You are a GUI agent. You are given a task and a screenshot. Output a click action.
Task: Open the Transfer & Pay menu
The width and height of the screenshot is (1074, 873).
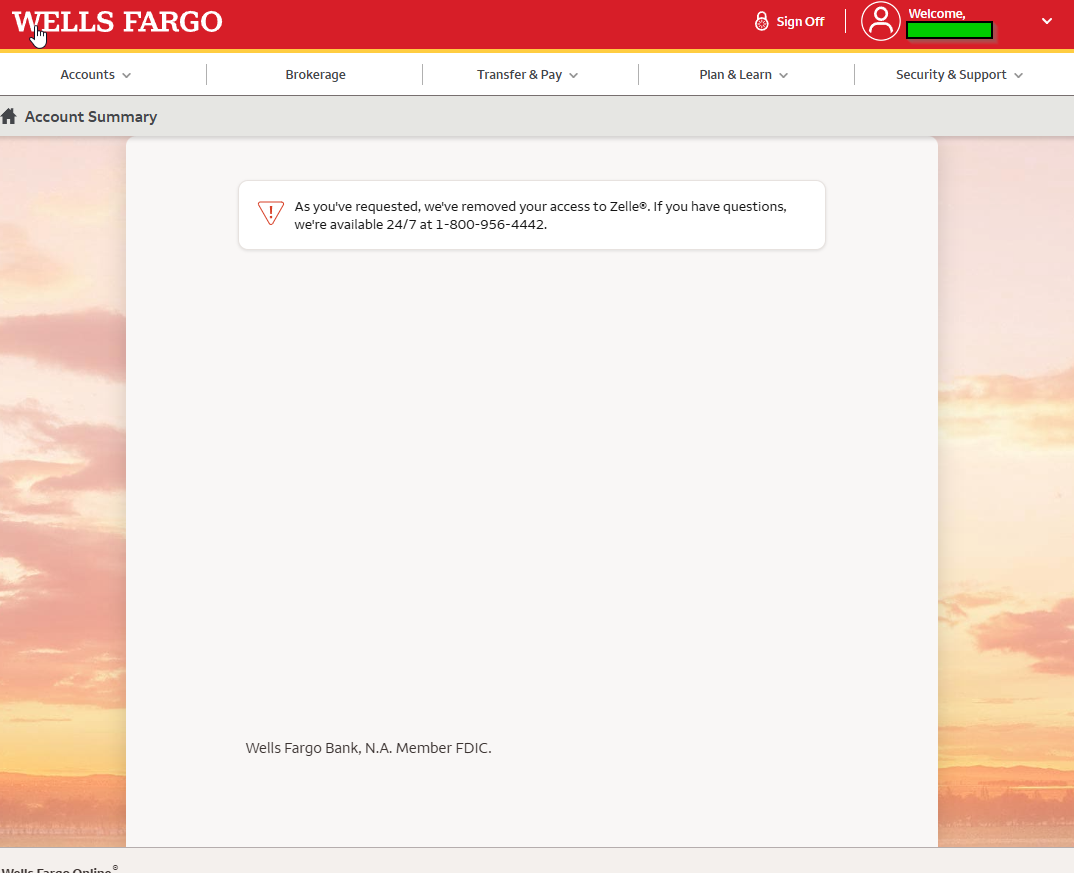(x=519, y=75)
